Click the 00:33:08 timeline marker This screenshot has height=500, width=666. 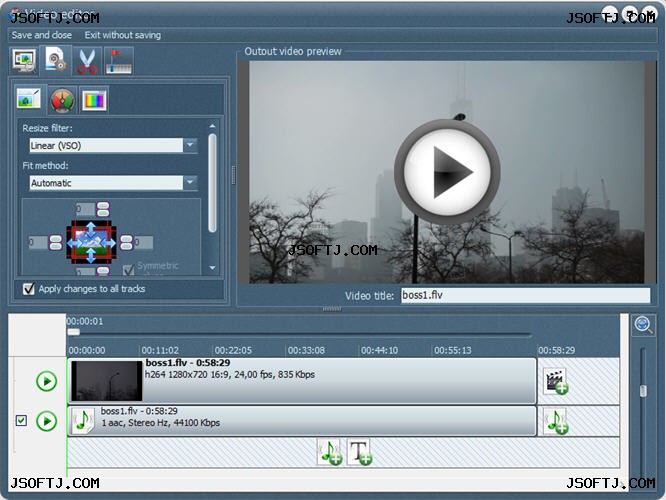tap(306, 350)
